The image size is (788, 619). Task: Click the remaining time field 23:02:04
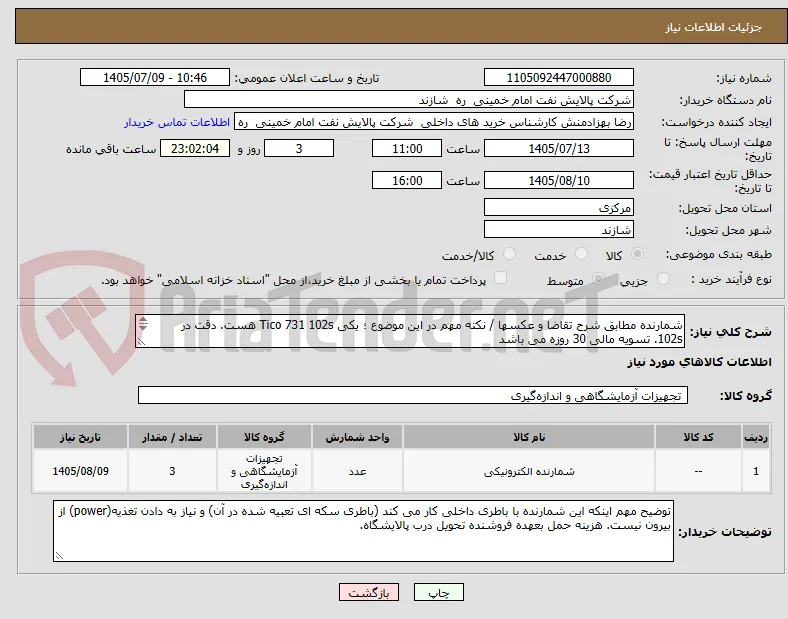pyautogui.click(x=195, y=149)
